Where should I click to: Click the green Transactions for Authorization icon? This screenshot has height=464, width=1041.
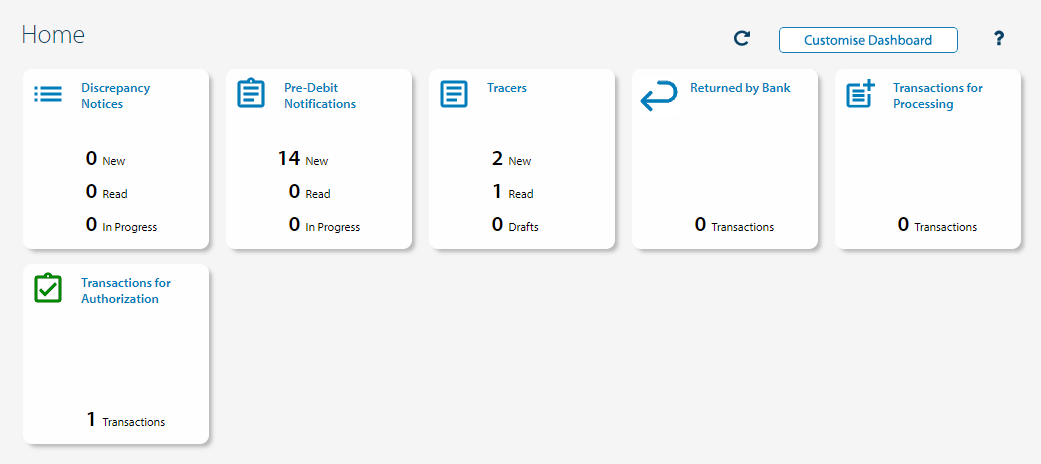click(x=48, y=289)
